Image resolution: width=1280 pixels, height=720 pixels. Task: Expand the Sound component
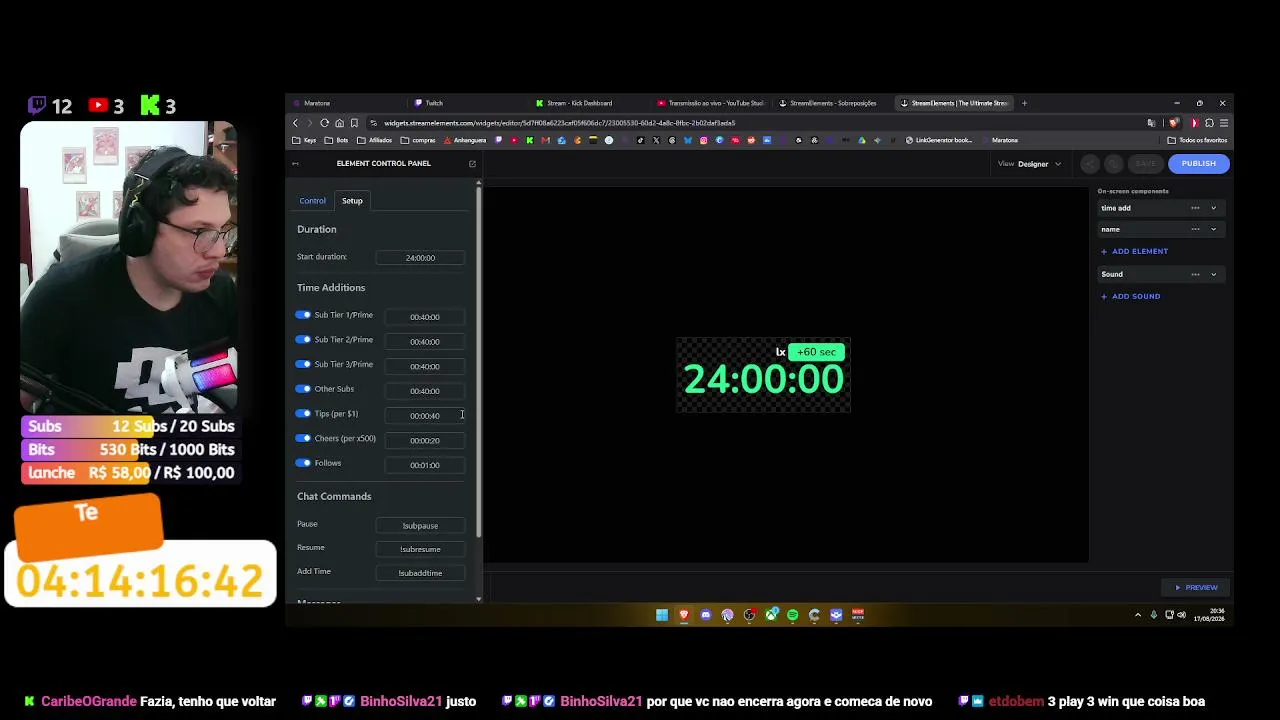pos(1214,274)
